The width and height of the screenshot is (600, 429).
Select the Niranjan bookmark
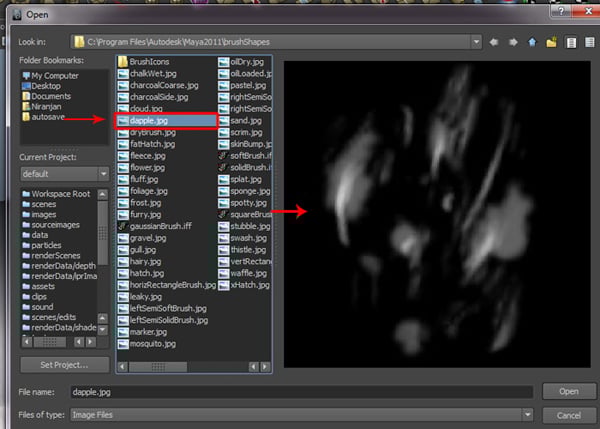click(x=41, y=106)
